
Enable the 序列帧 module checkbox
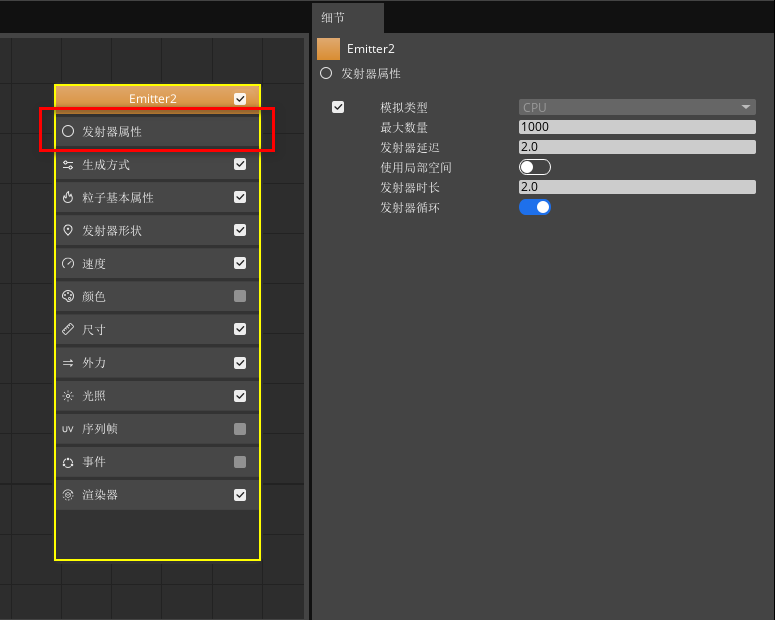[x=240, y=429]
